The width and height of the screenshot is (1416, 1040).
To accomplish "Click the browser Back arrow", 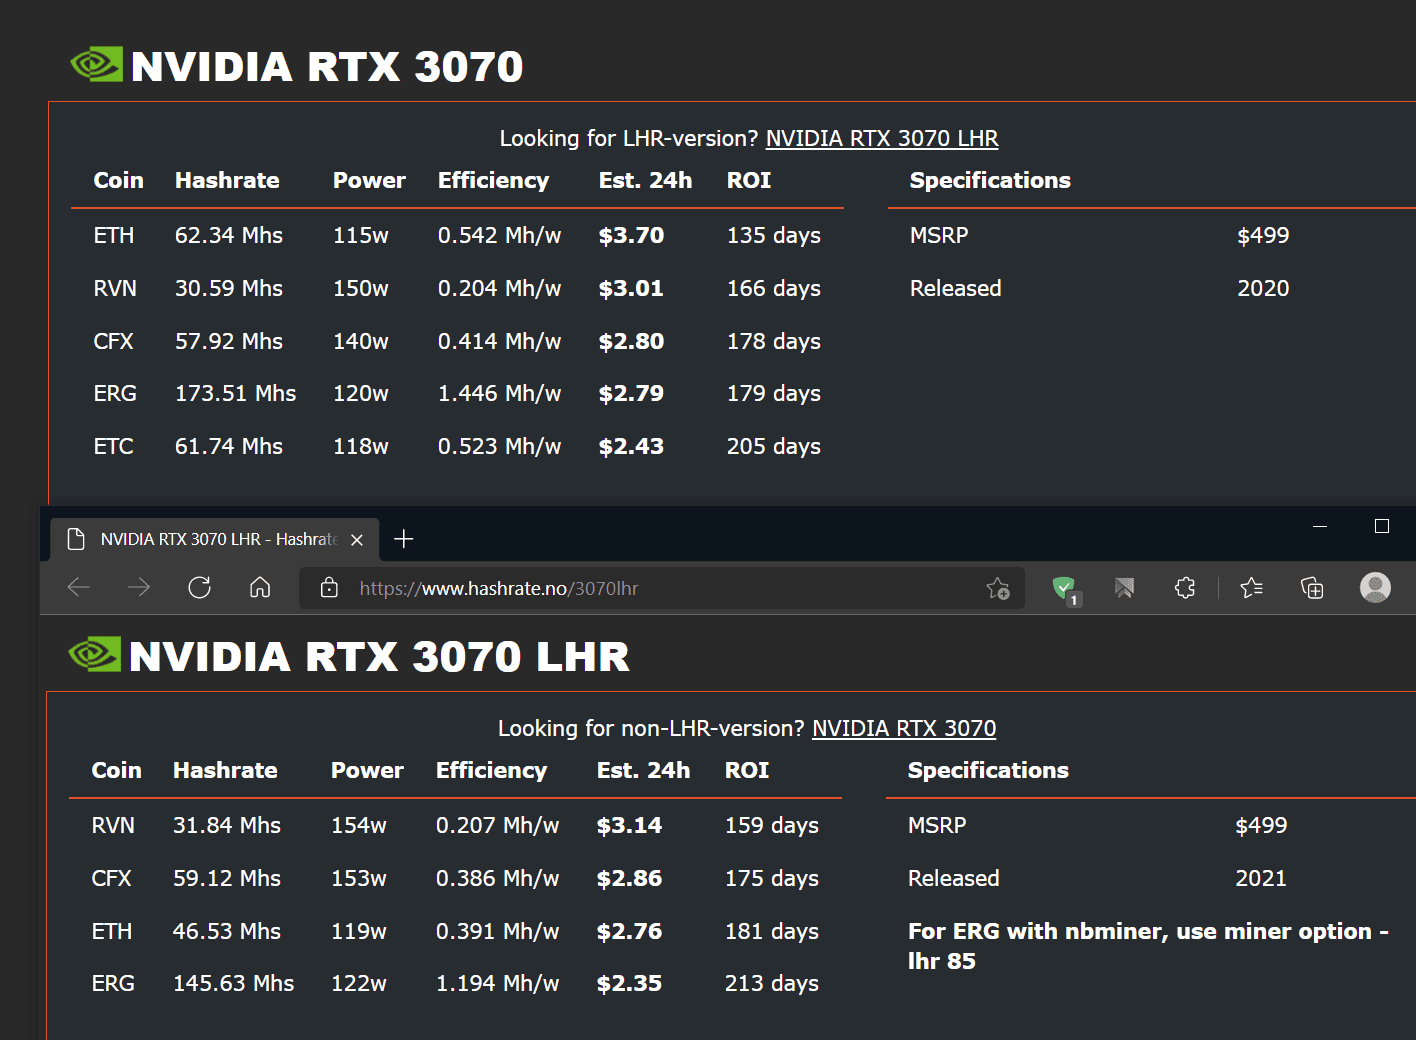I will point(78,587).
